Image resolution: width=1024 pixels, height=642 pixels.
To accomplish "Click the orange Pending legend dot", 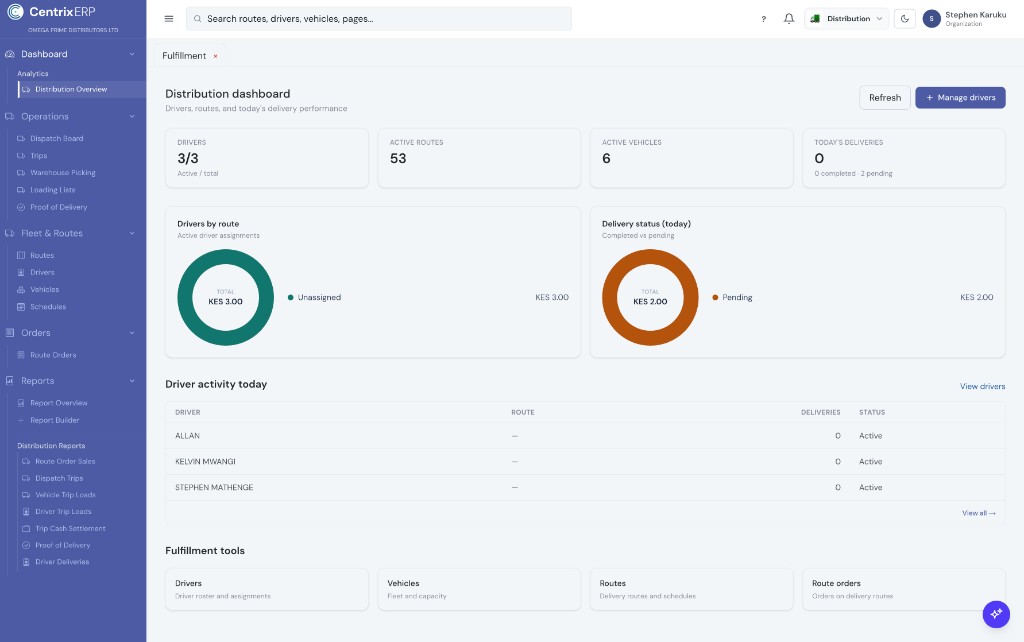I will tap(715, 298).
